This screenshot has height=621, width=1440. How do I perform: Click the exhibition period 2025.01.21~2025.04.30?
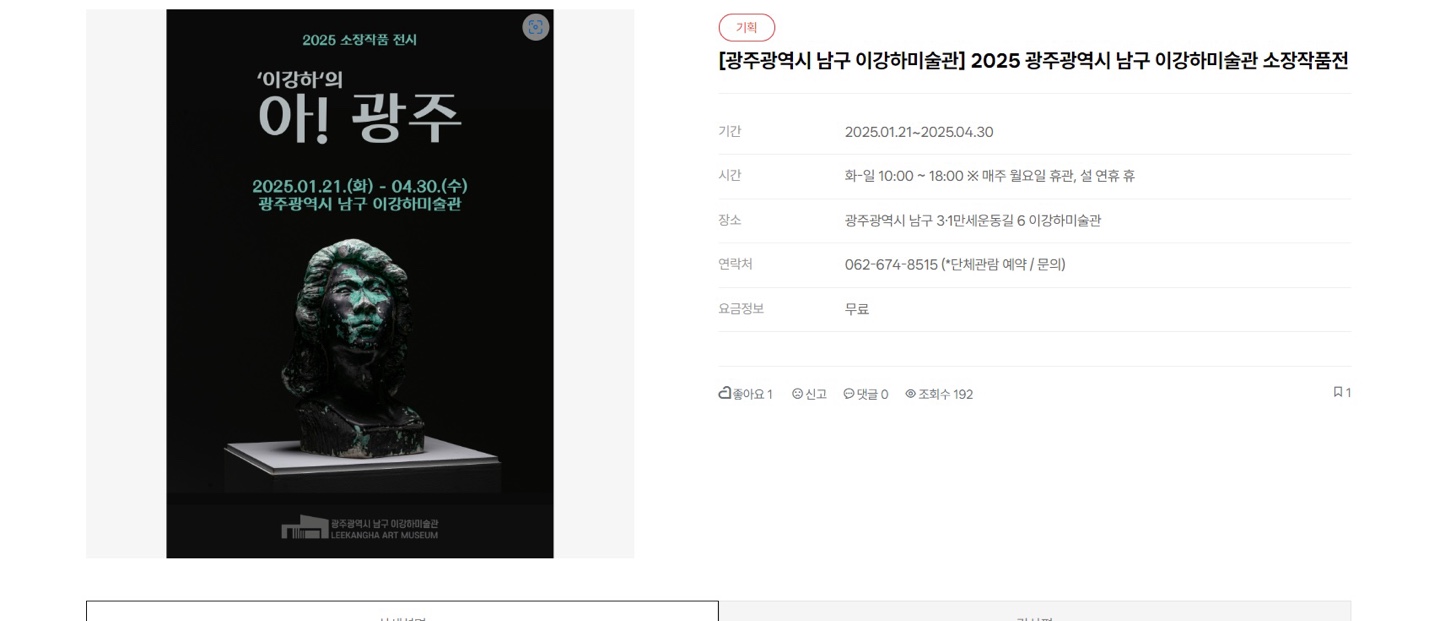919,132
